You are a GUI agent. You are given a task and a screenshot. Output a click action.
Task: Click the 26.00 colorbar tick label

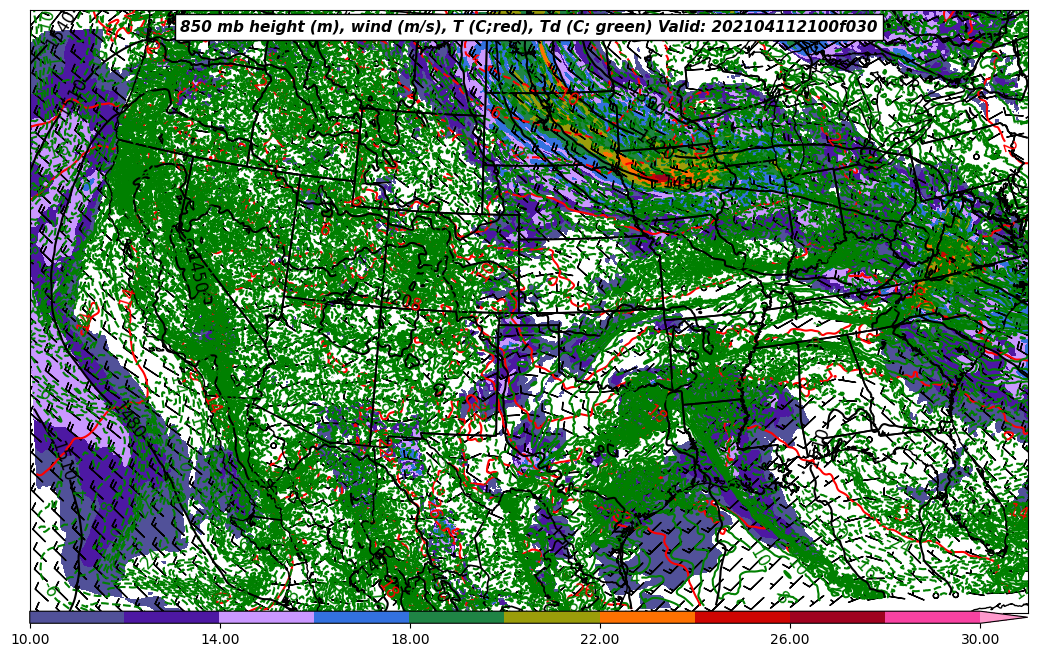pyautogui.click(x=790, y=640)
